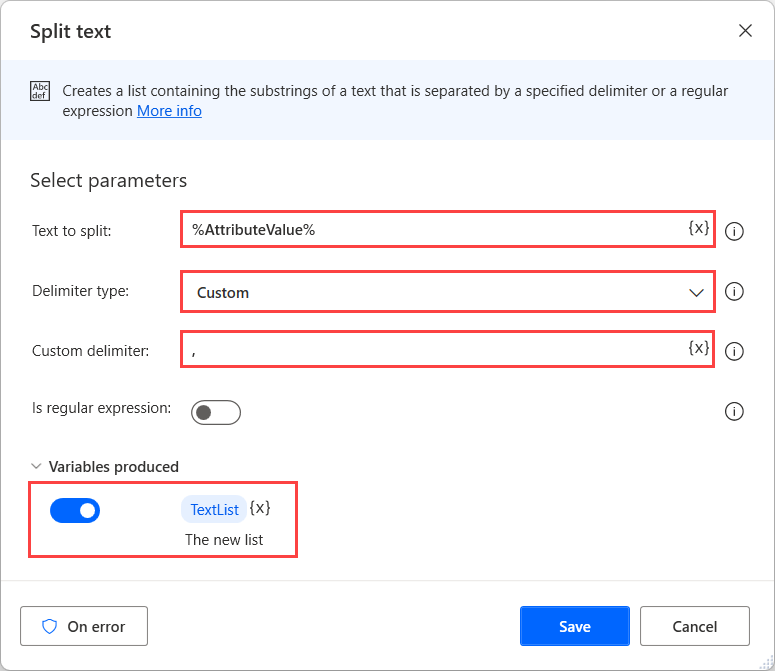Click info icon beside Is regular expression

(x=734, y=411)
